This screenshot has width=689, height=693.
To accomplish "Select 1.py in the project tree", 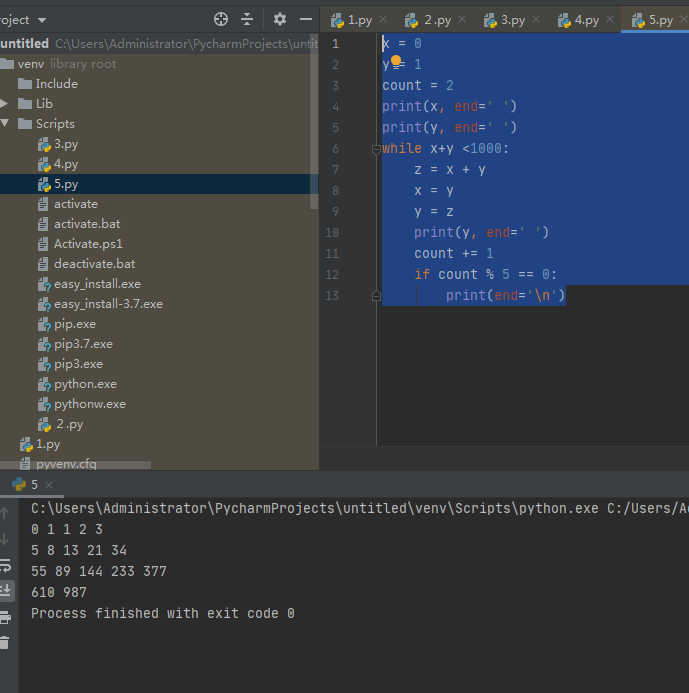I will (48, 444).
